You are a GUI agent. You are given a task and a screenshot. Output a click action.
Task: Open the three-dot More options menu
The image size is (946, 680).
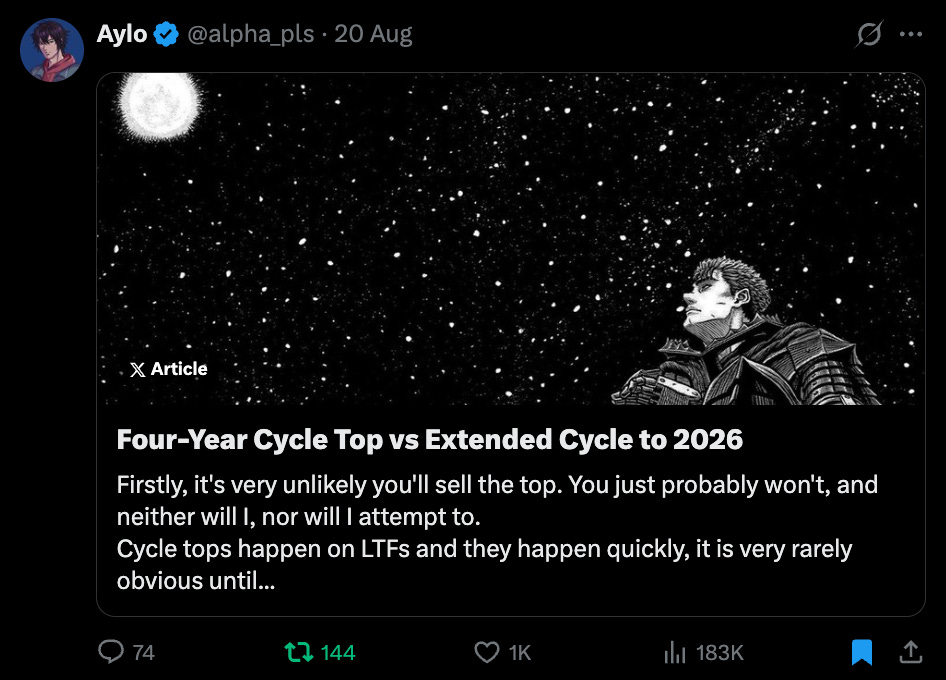pos(910,34)
